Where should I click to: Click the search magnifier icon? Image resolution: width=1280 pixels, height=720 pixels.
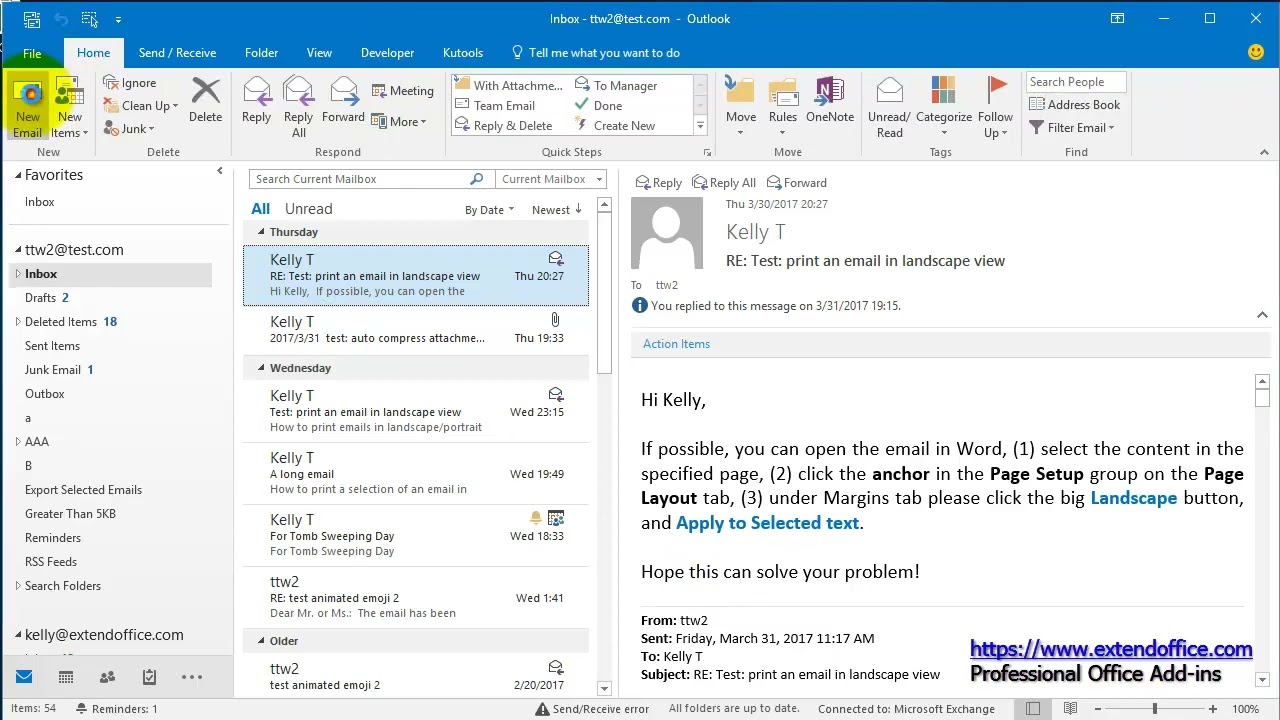[477, 179]
